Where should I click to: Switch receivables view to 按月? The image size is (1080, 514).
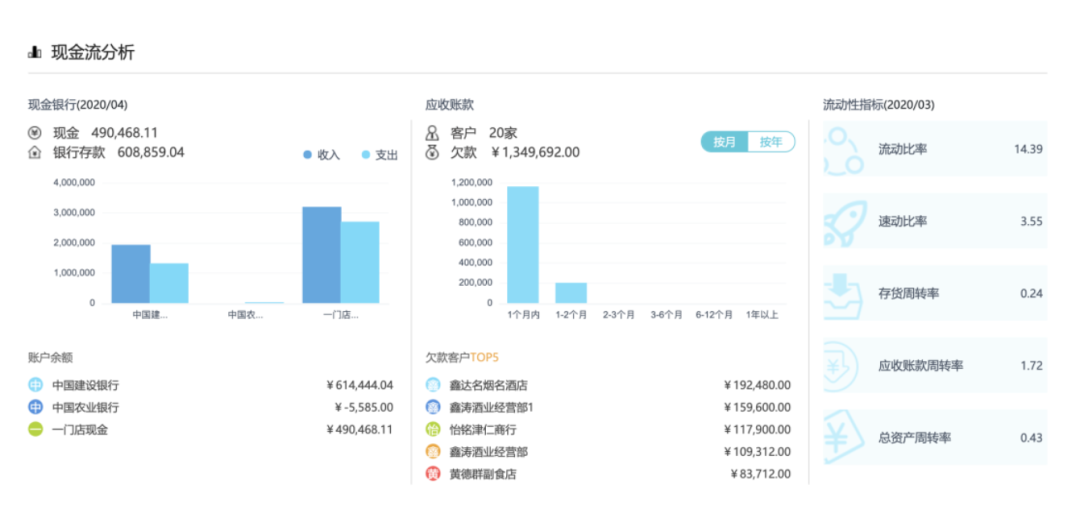point(725,142)
